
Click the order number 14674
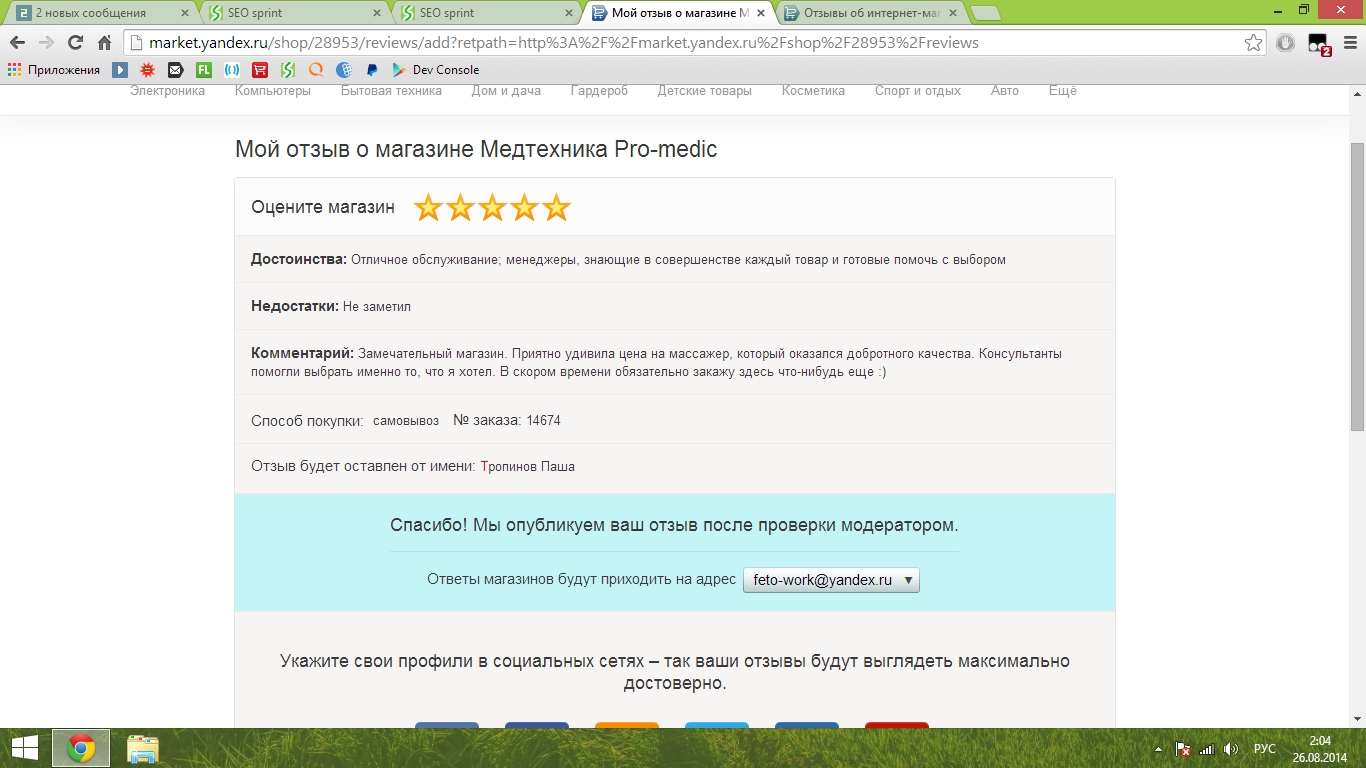pyautogui.click(x=543, y=421)
